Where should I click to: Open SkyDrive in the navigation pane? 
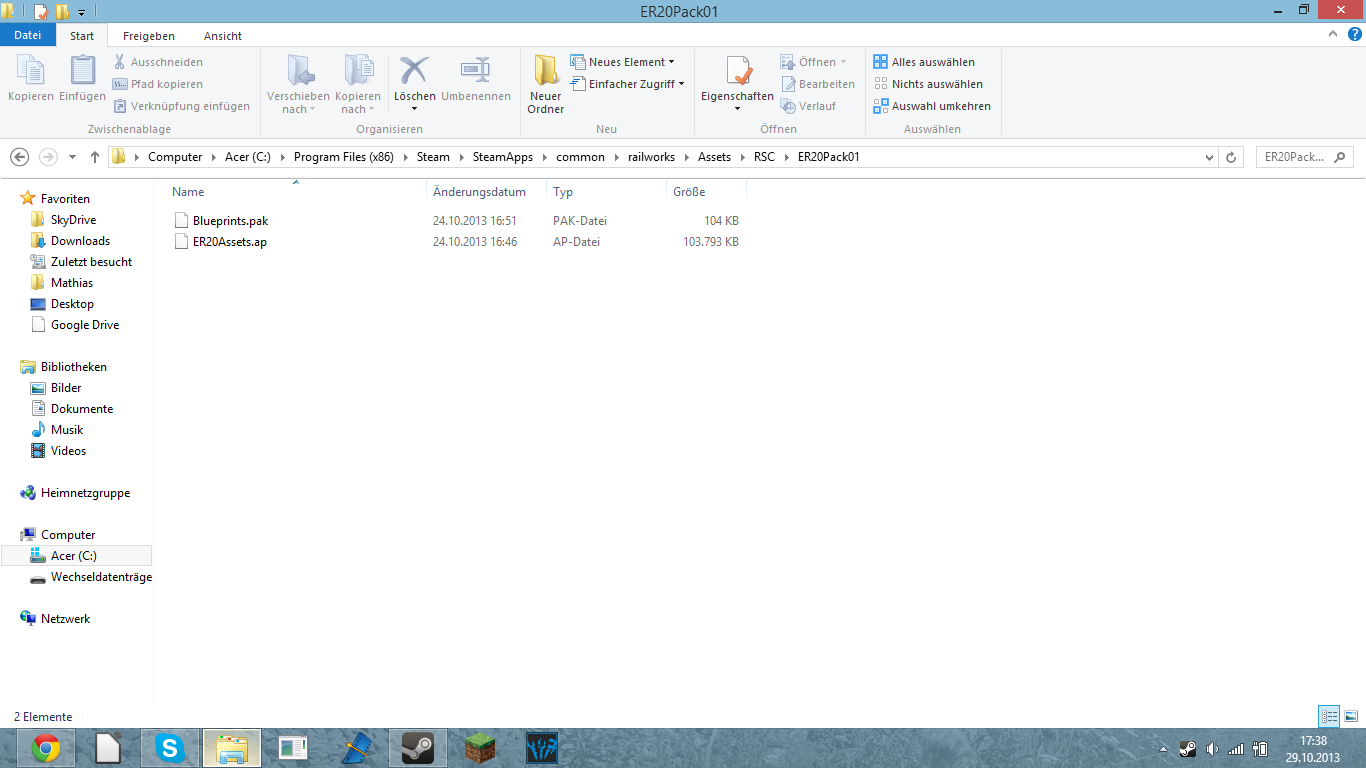point(73,220)
